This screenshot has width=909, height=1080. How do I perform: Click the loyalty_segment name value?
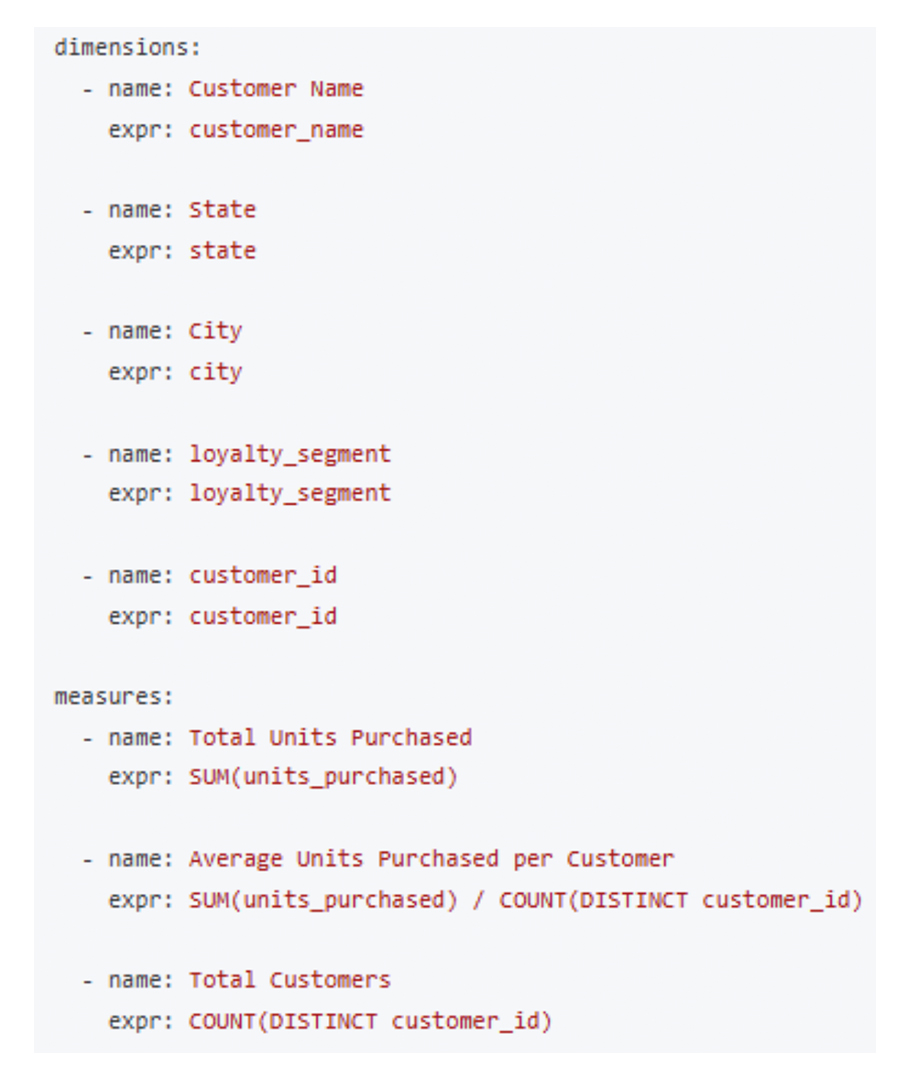click(290, 454)
